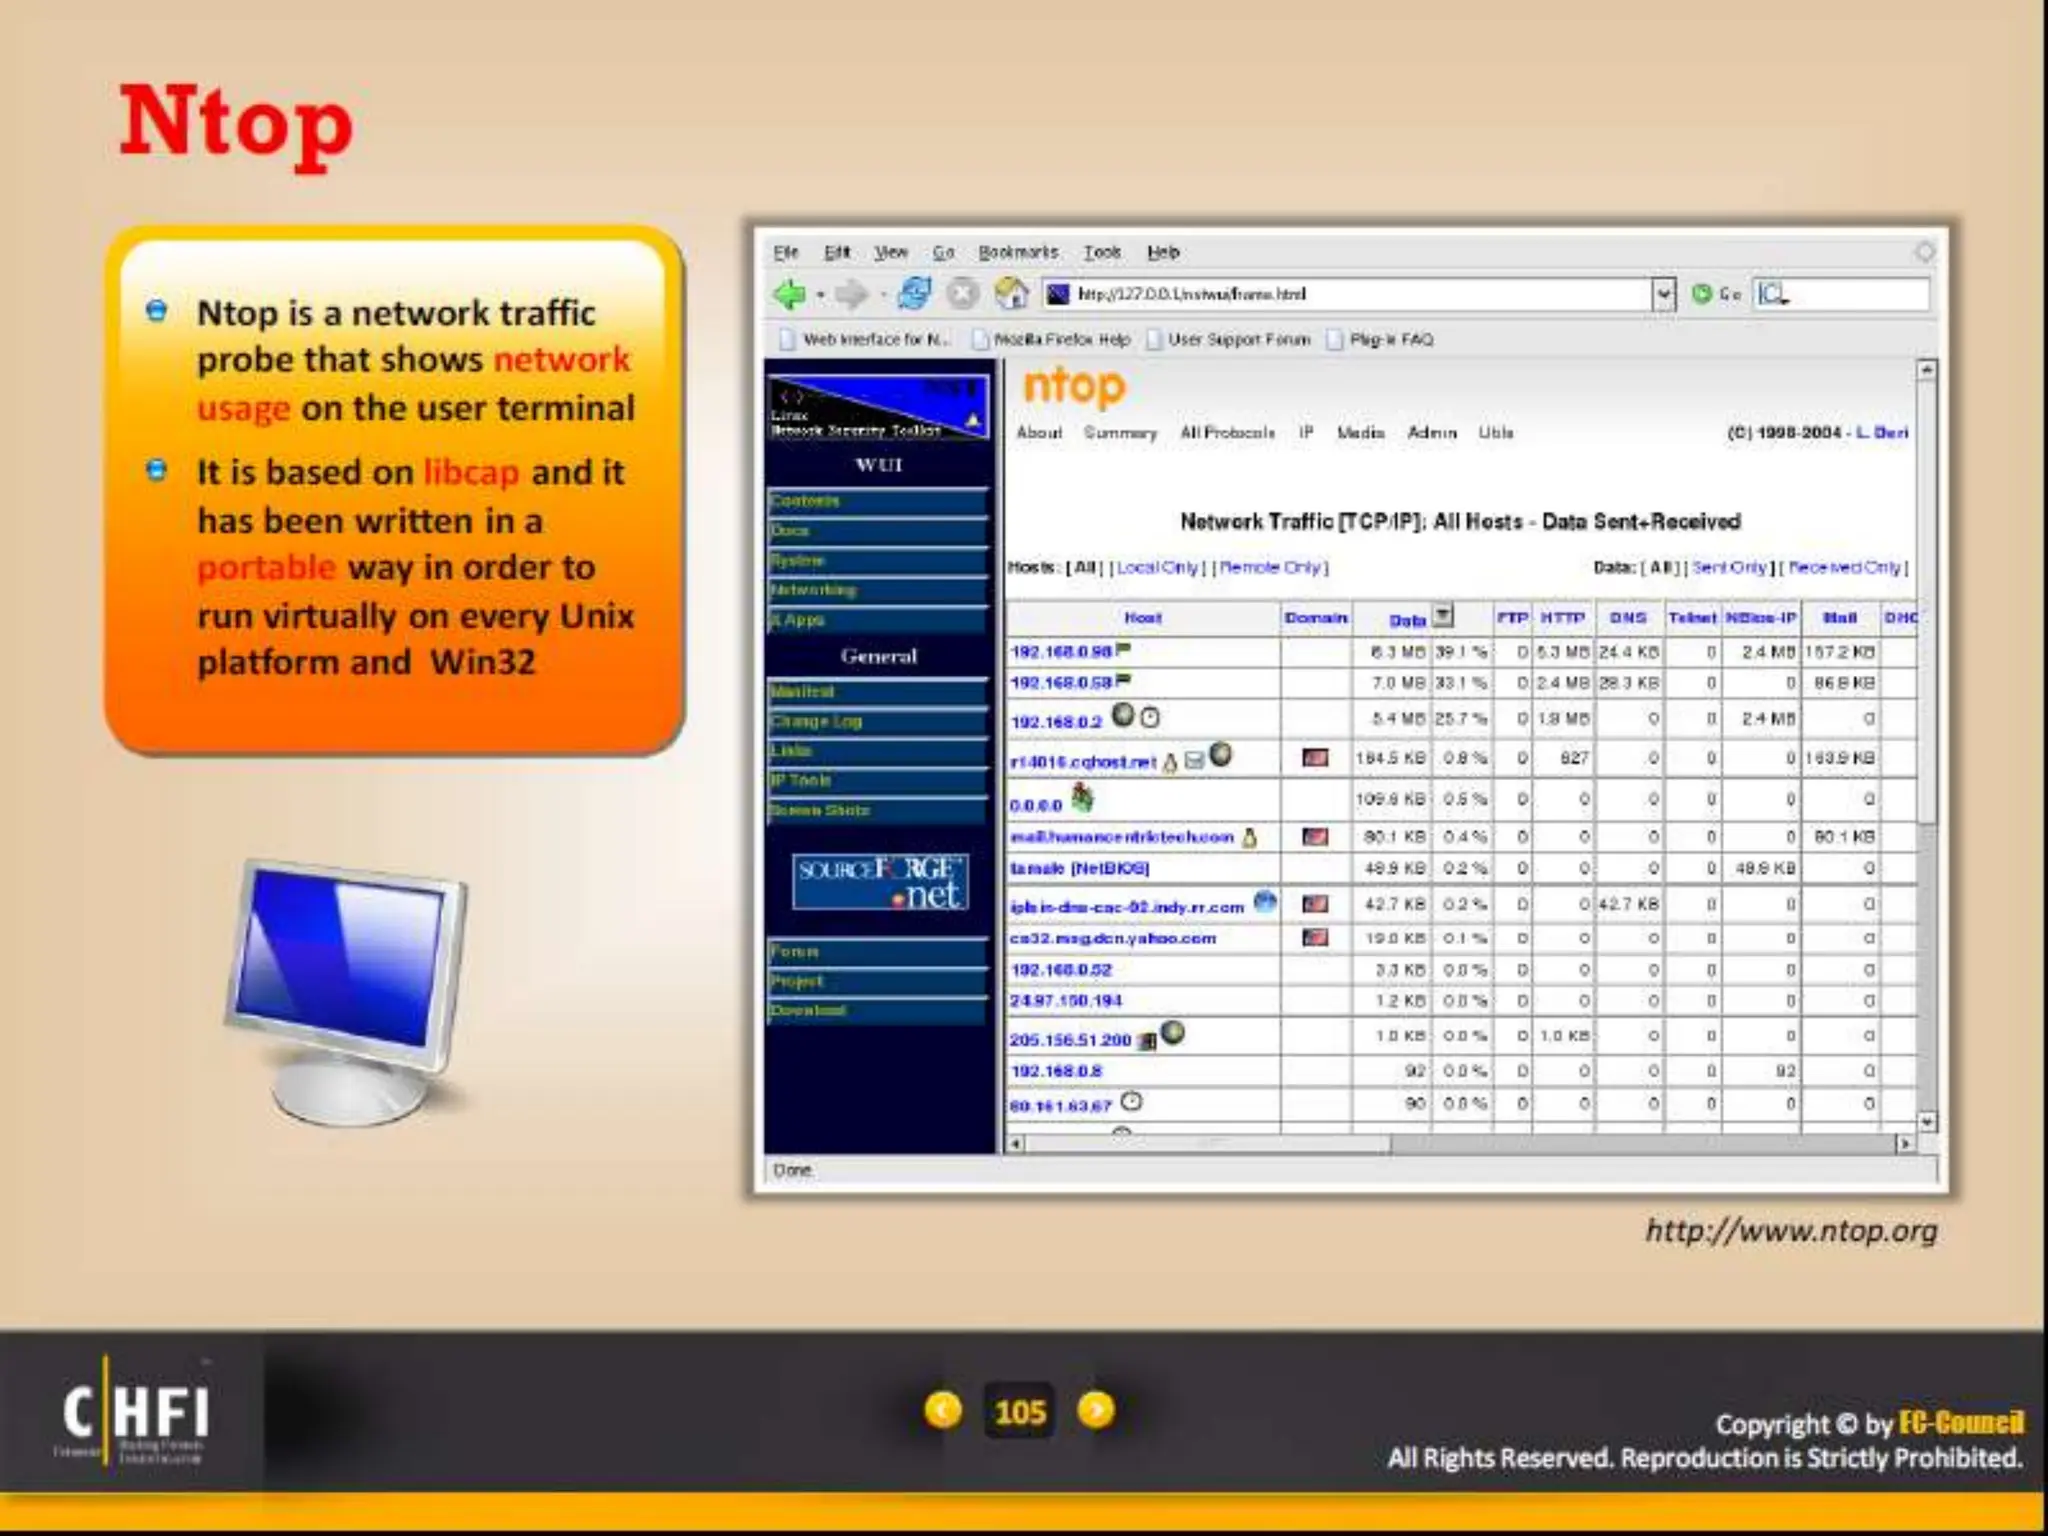
Task: Click the green Back arrow in browser toolbar
Action: tap(790, 294)
